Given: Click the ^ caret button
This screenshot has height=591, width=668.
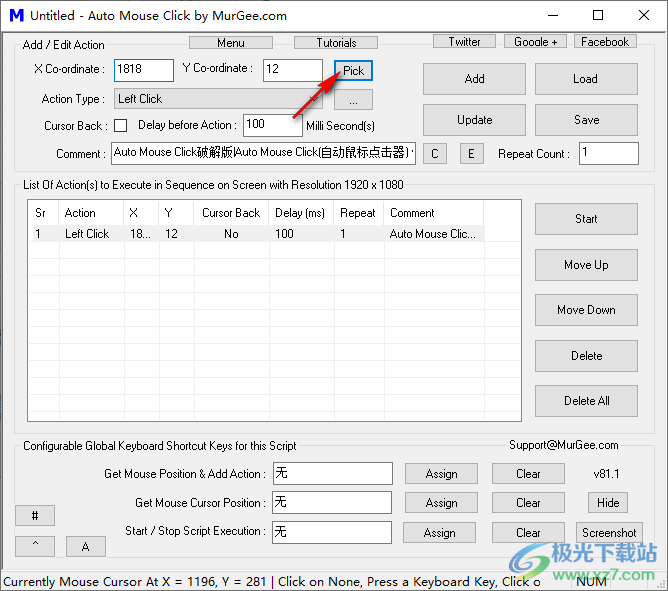Looking at the screenshot, I should (35, 546).
